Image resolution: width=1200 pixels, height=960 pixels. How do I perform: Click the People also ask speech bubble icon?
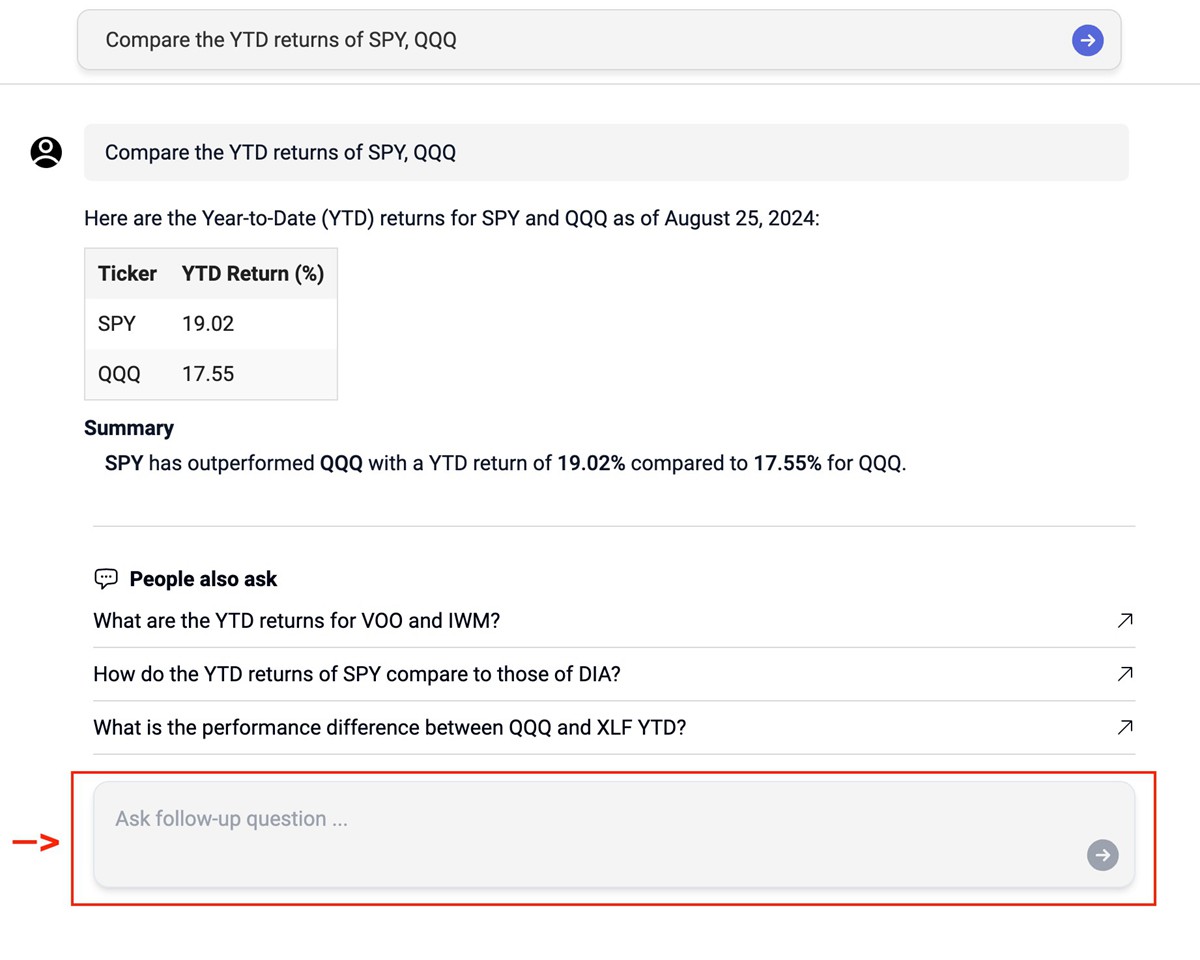pos(106,578)
